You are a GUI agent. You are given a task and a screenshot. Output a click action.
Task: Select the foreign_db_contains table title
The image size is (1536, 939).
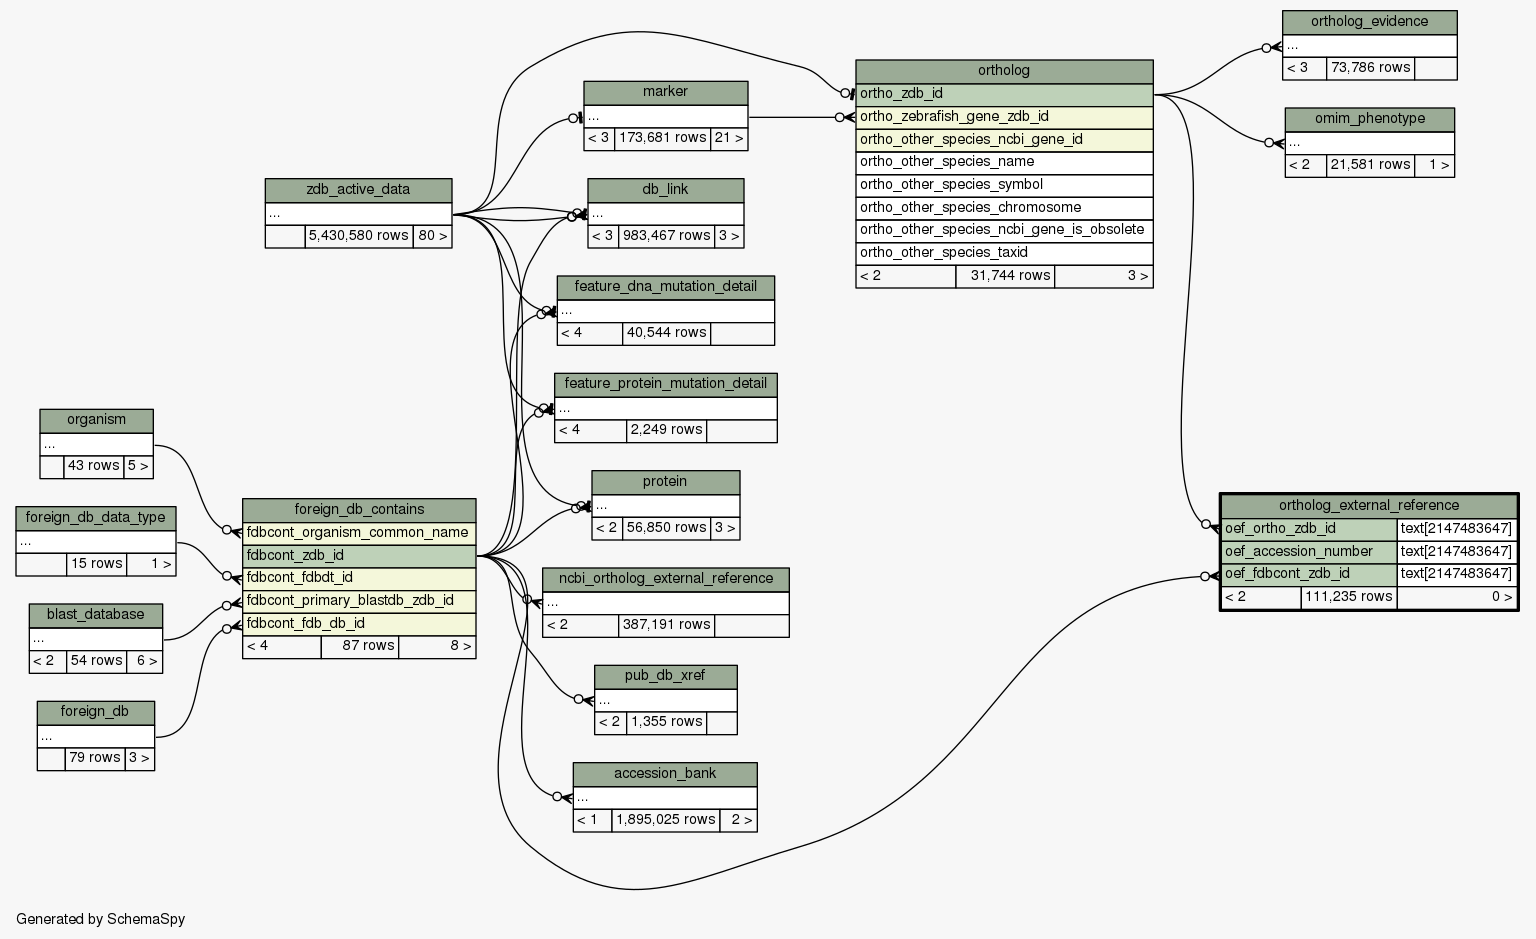[359, 510]
